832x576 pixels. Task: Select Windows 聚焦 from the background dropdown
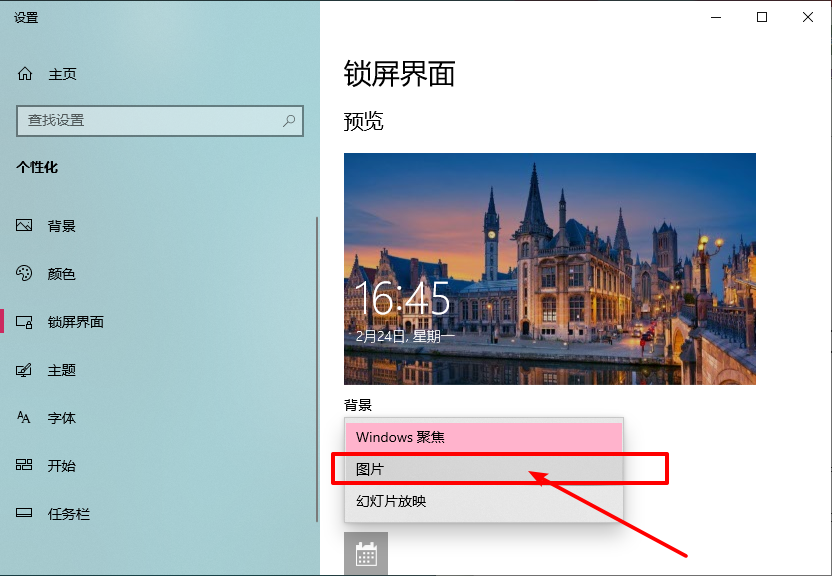pos(484,437)
